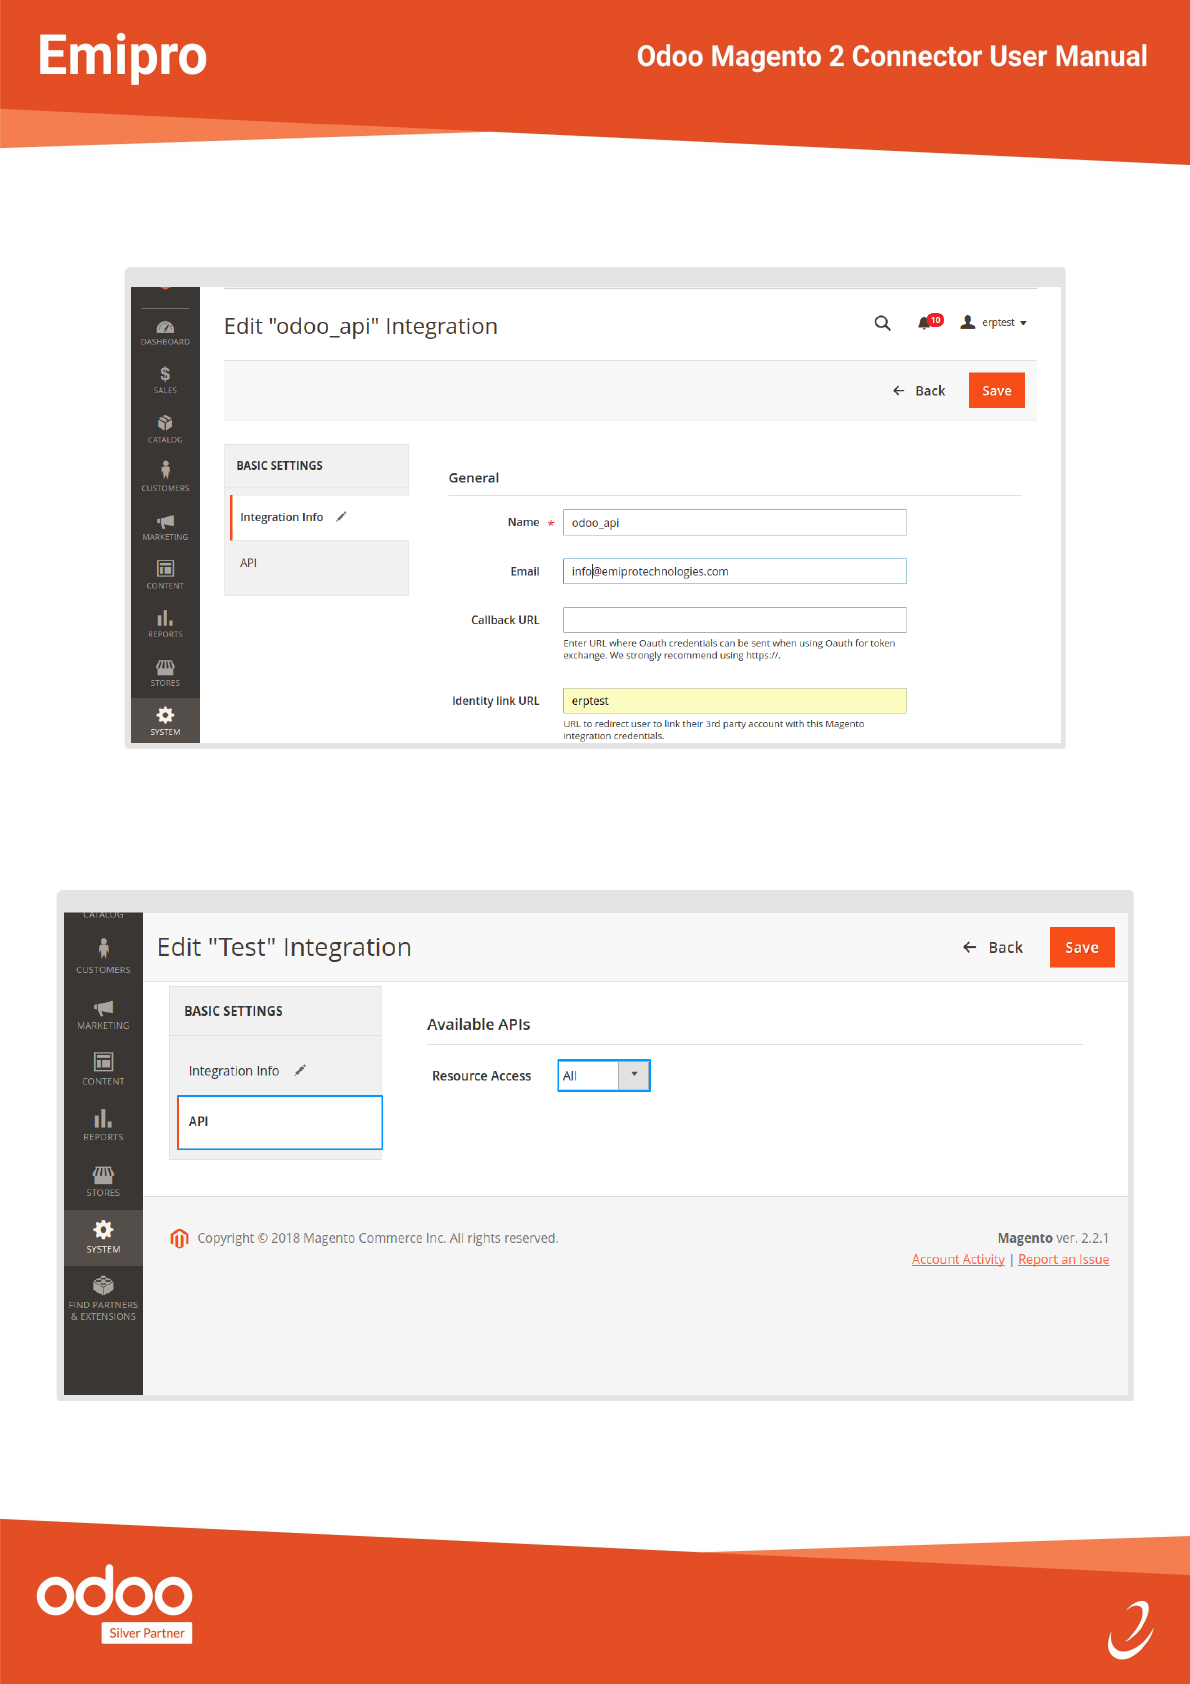Open Content in the odoo_api window sidebar
Image resolution: width=1190 pixels, height=1684 pixels.
point(165,575)
